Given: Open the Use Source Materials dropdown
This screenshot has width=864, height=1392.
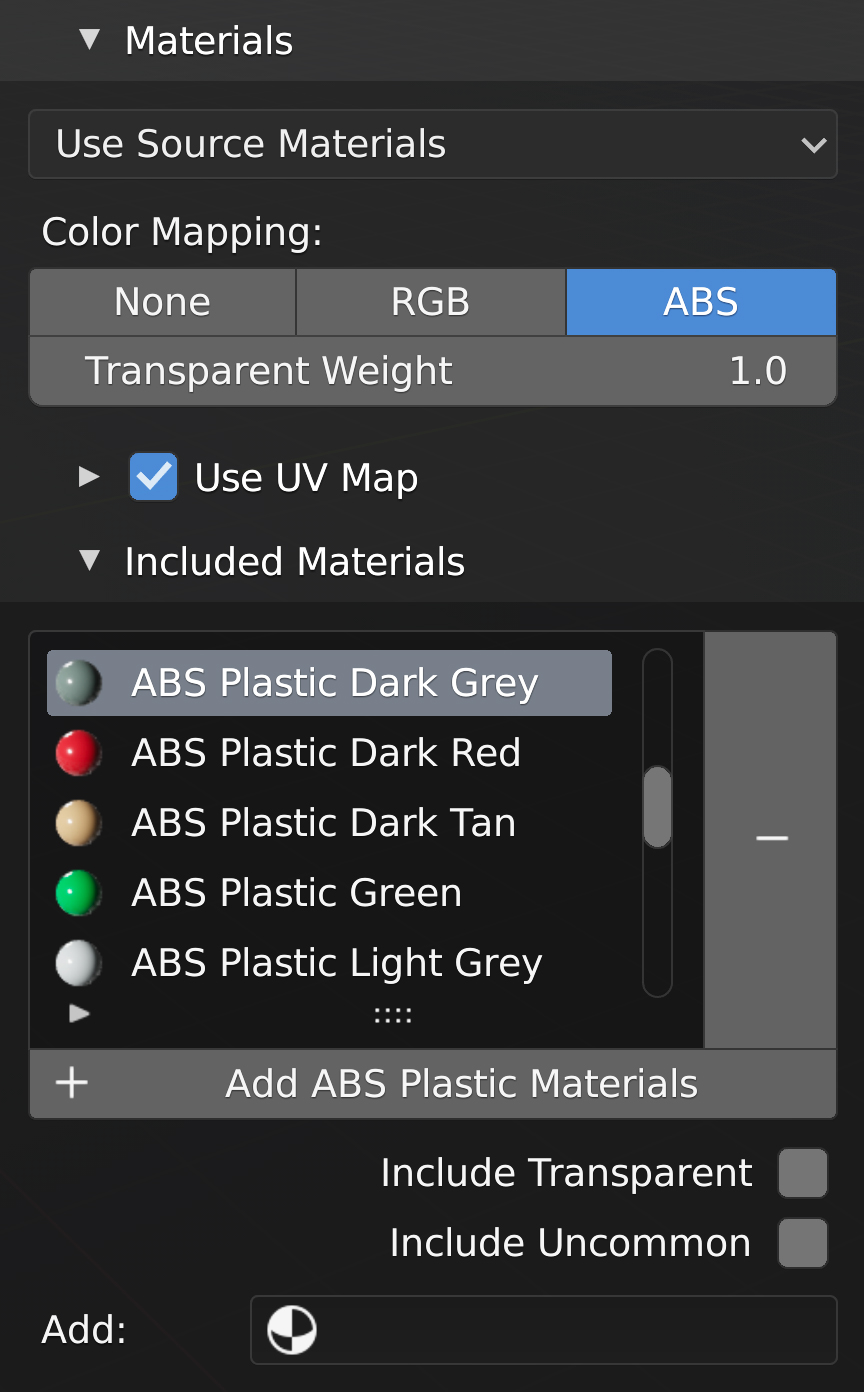Looking at the screenshot, I should 432,144.
